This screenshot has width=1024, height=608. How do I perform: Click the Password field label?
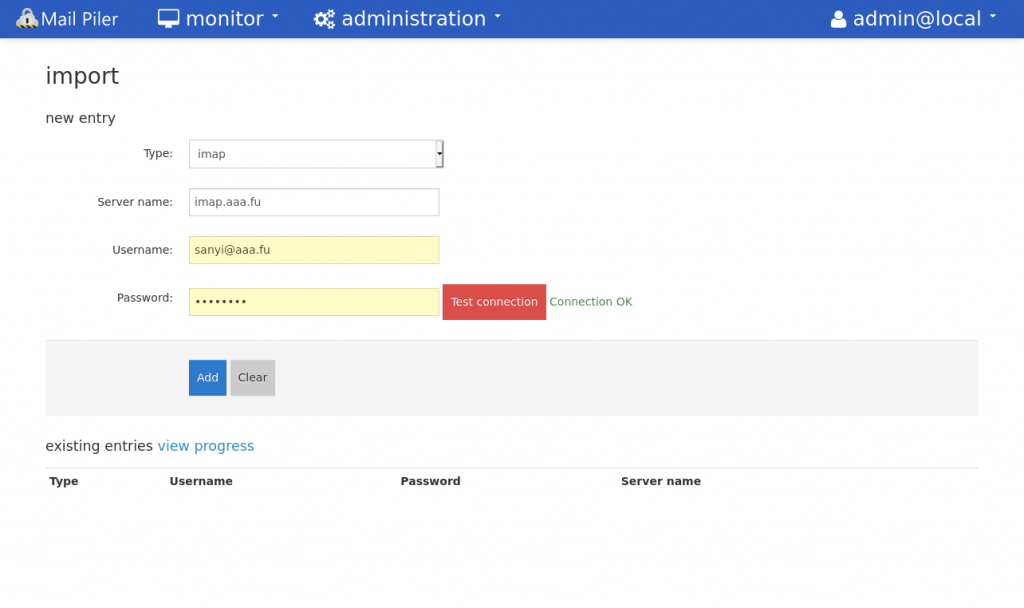(x=145, y=298)
